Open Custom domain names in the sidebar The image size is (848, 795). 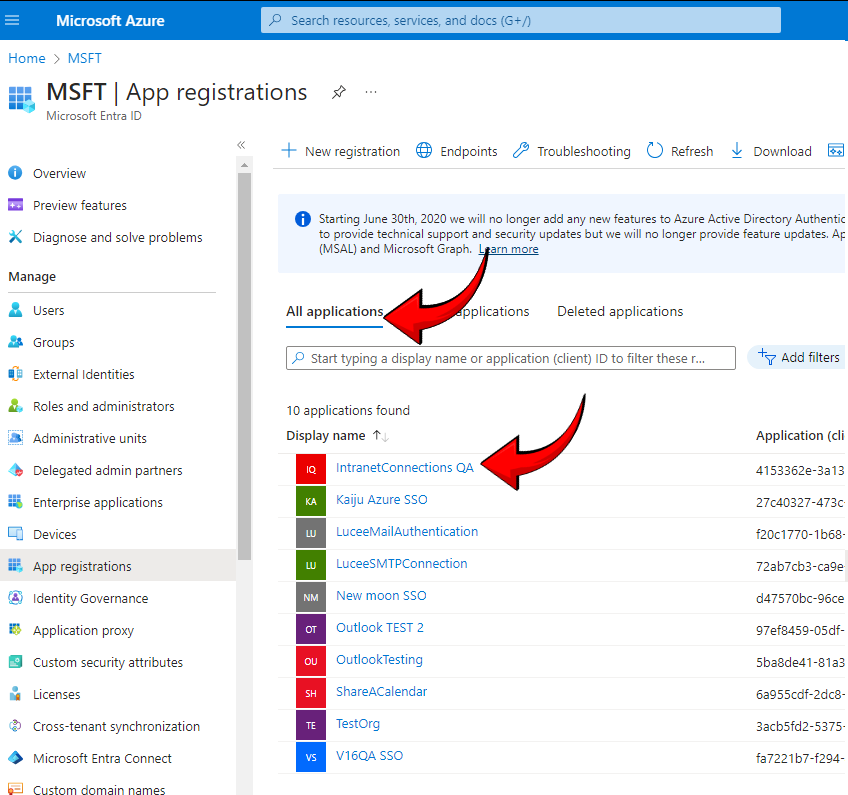(x=99, y=789)
